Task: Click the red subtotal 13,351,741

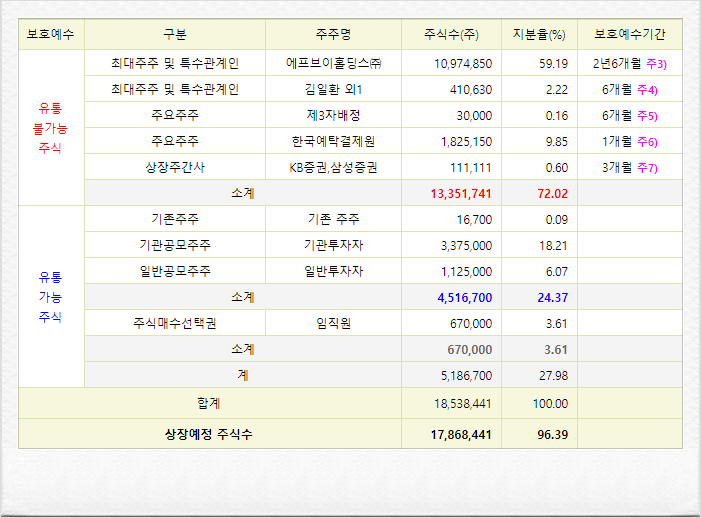Action: [461, 193]
